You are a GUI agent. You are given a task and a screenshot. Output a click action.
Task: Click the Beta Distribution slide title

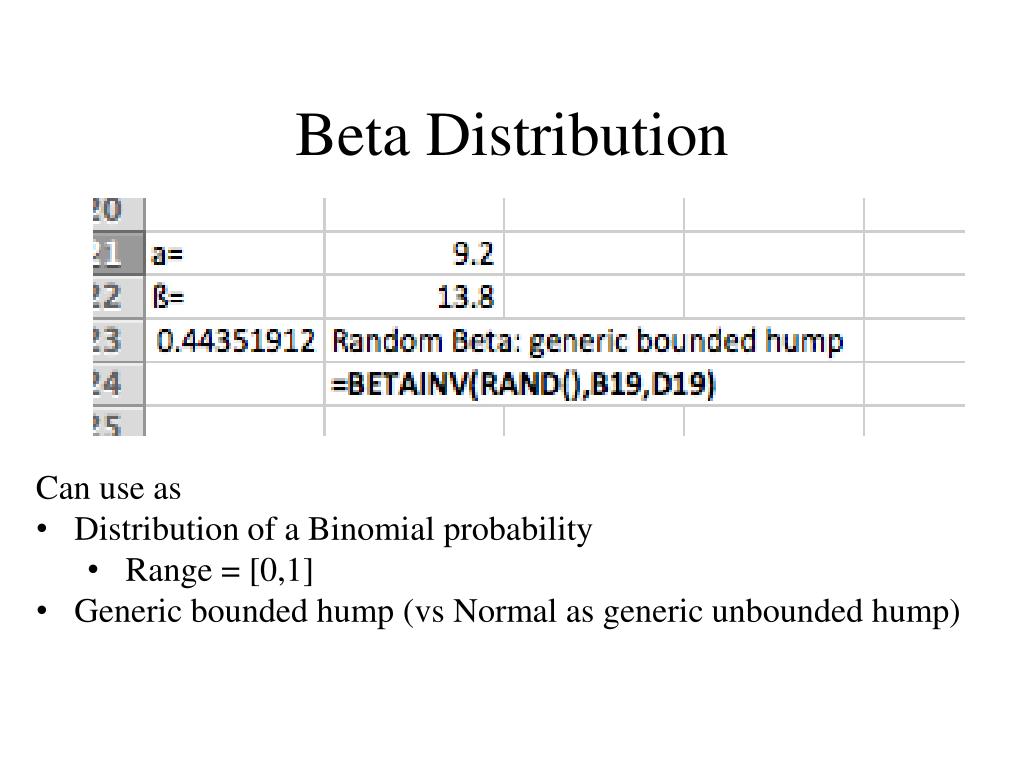point(511,135)
